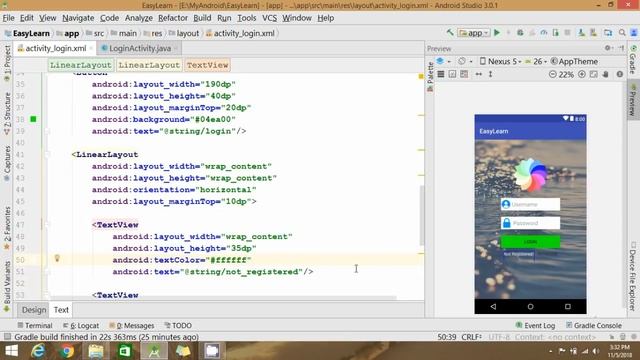Open the SDK Manager icon
640x360 pixels.
click(593, 33)
